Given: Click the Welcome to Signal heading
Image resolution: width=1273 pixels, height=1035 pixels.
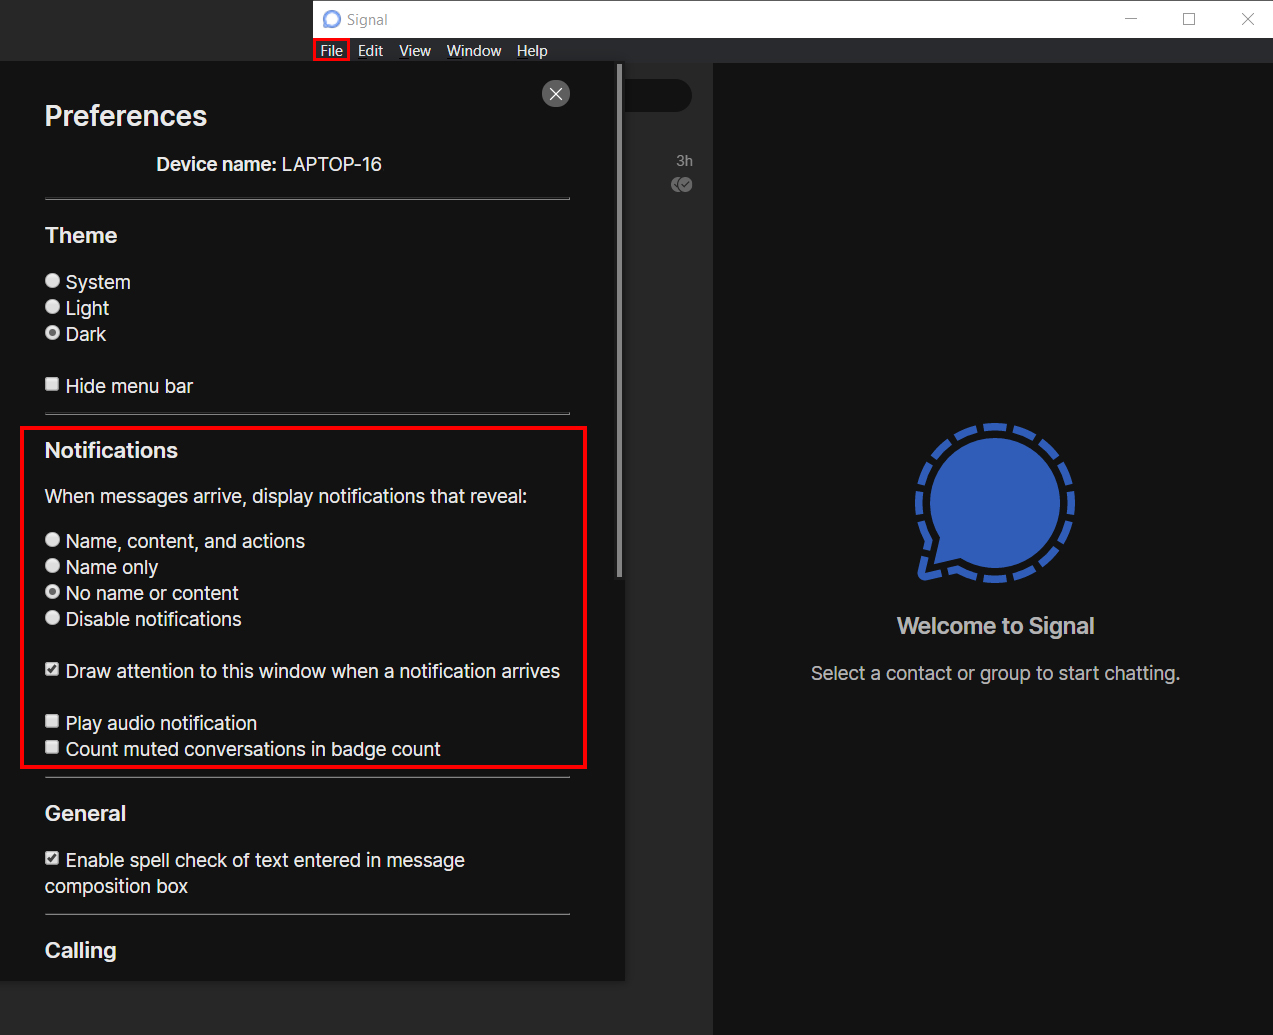Looking at the screenshot, I should pyautogui.click(x=995, y=626).
